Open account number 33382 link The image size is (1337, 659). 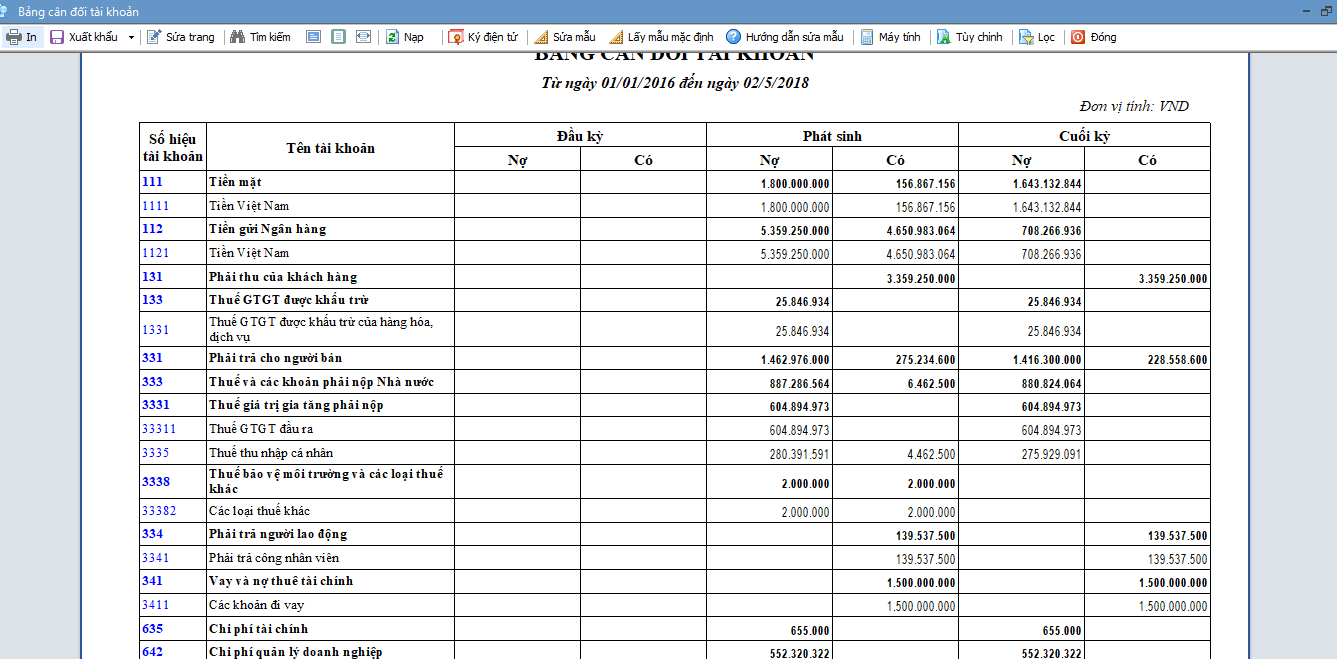[158, 511]
